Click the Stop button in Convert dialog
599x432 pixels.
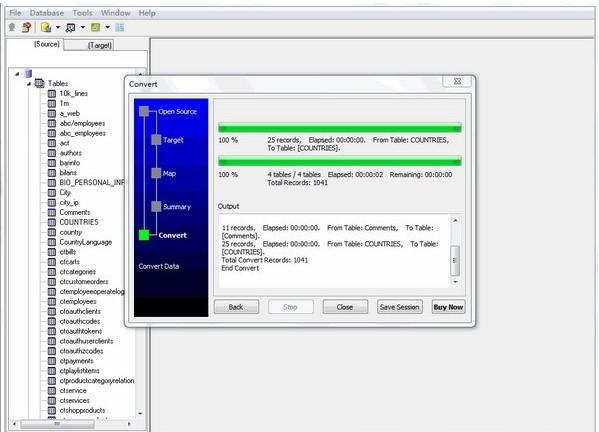[x=290, y=307]
